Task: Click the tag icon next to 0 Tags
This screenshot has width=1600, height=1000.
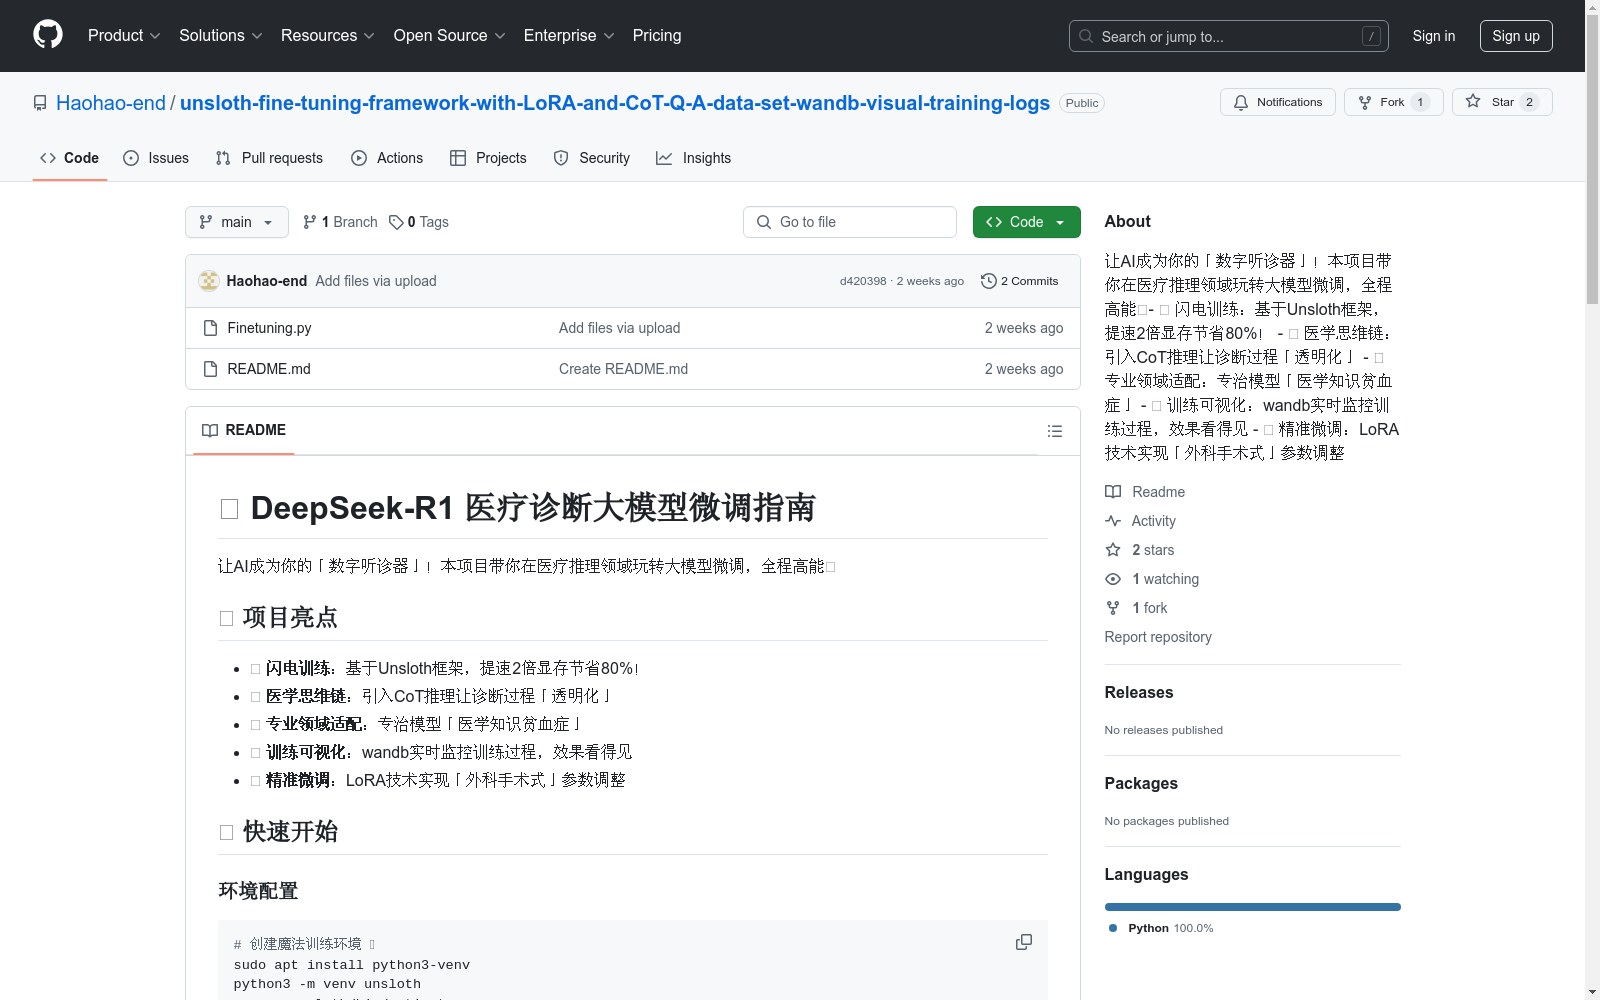Action: click(396, 222)
